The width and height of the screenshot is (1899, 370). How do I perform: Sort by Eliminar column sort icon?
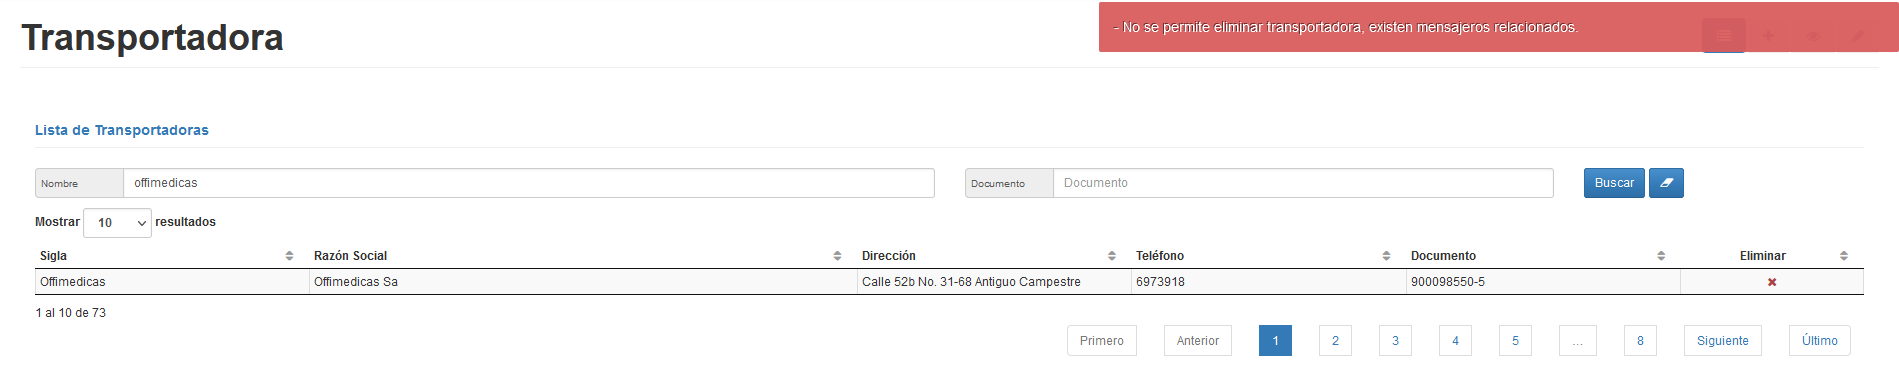click(1844, 256)
